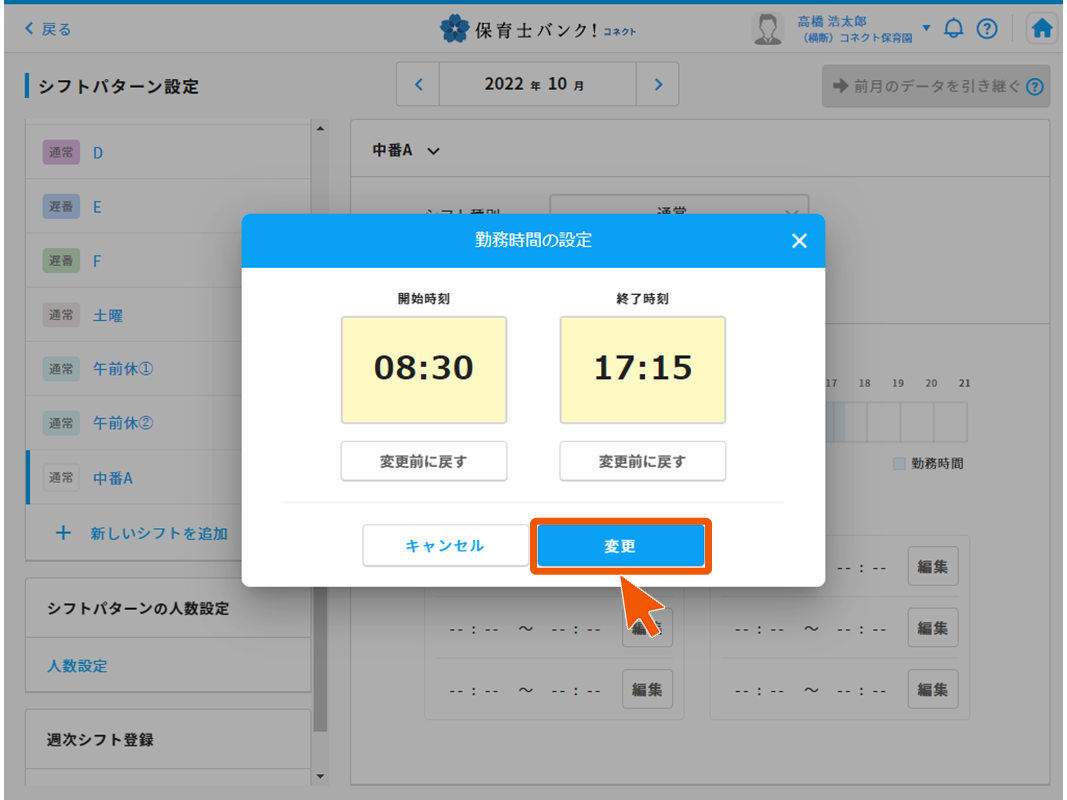Go to next month arrow
The height and width of the screenshot is (800, 1067).
pyautogui.click(x=657, y=85)
